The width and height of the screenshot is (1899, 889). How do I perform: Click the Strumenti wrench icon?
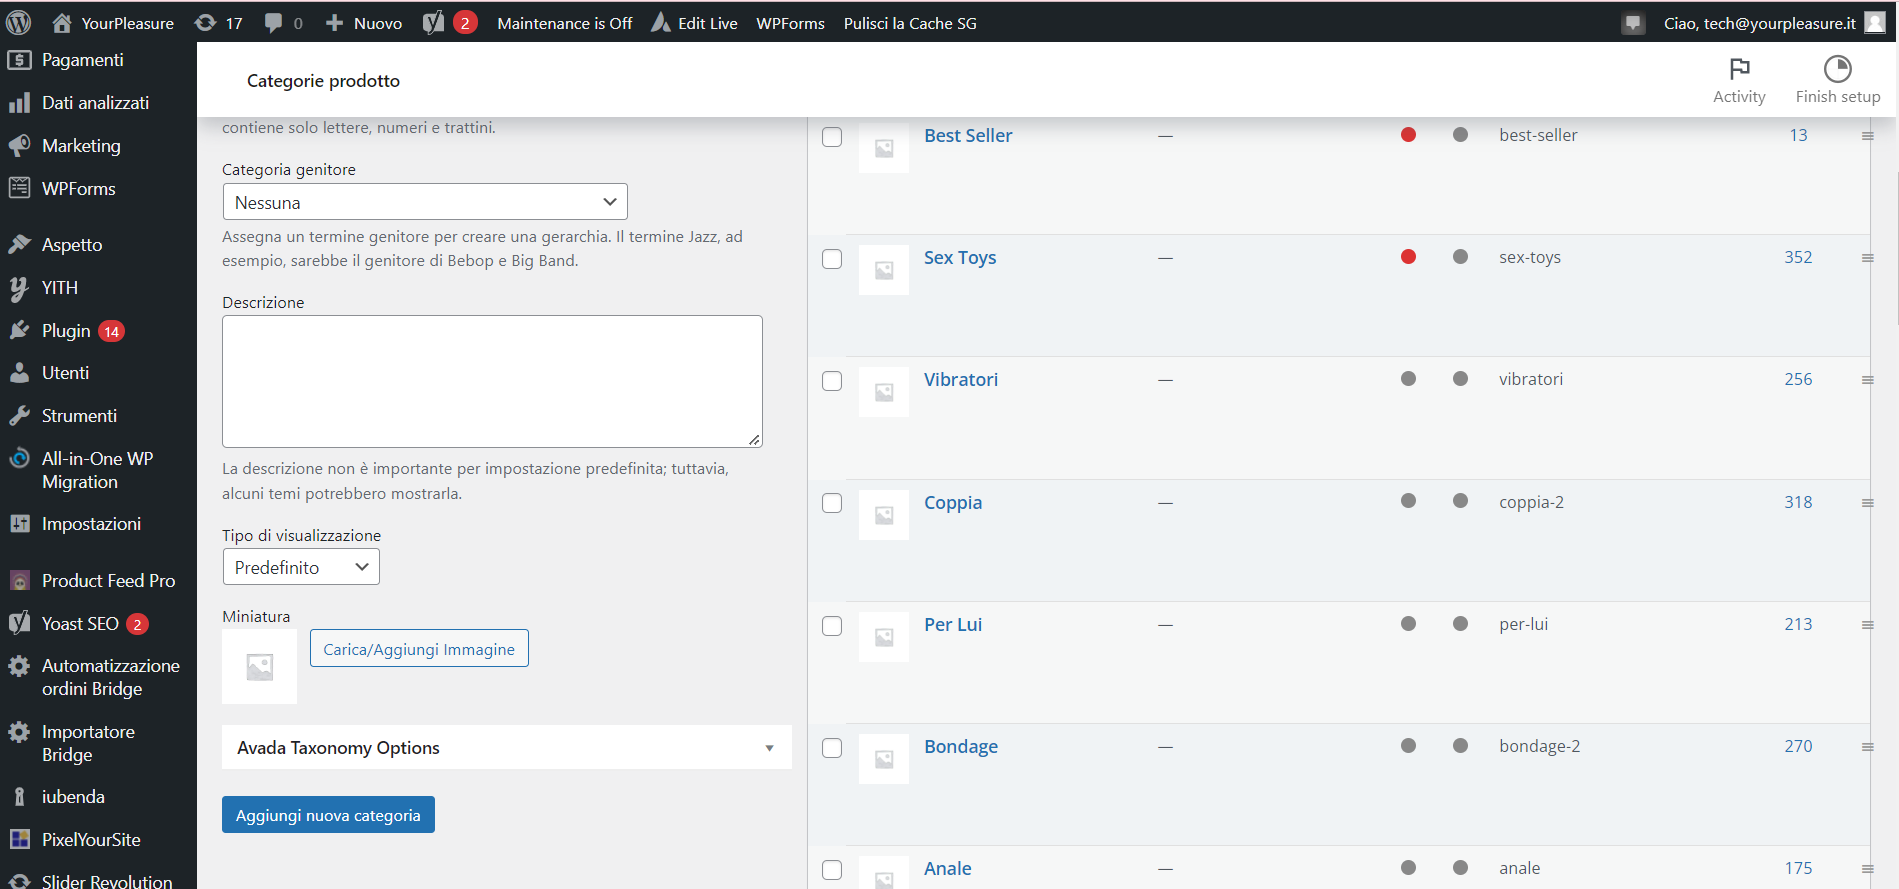(19, 415)
